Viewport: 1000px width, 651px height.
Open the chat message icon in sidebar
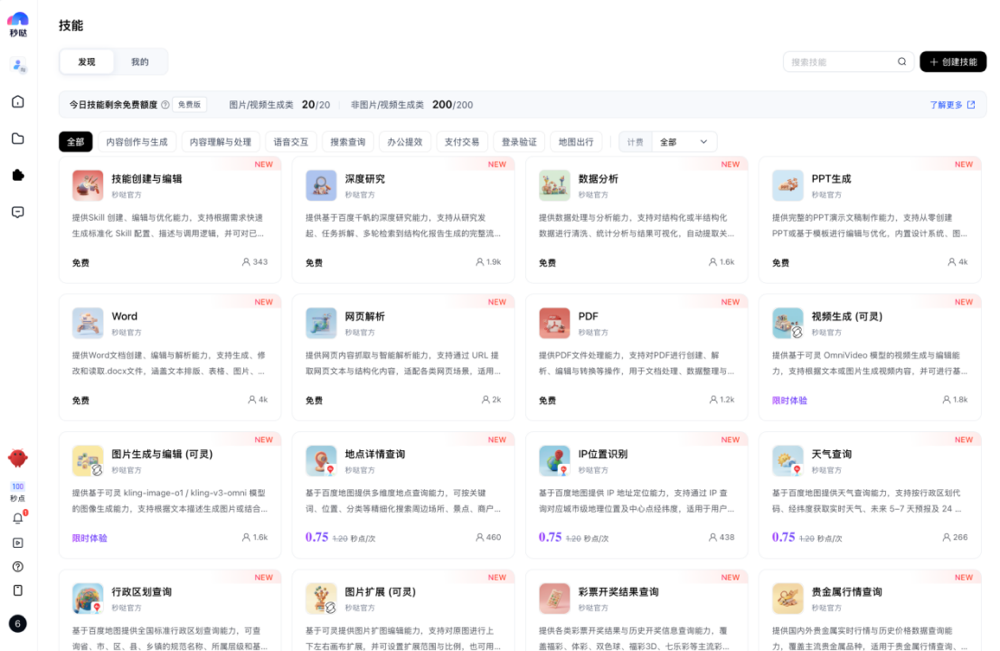coord(18,212)
